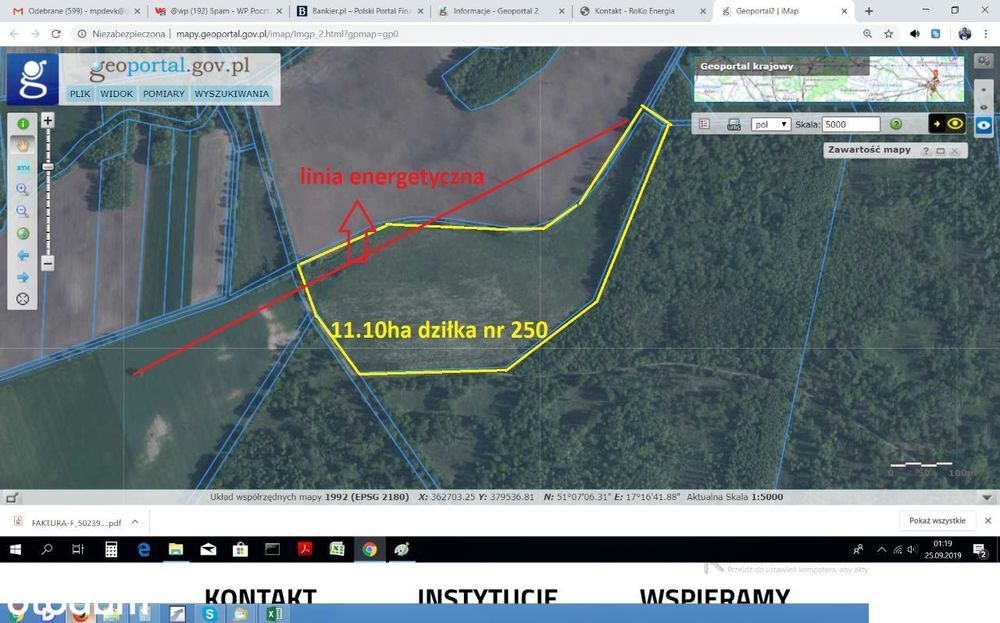
Task: Open a new browser tab
Action: 869,11
